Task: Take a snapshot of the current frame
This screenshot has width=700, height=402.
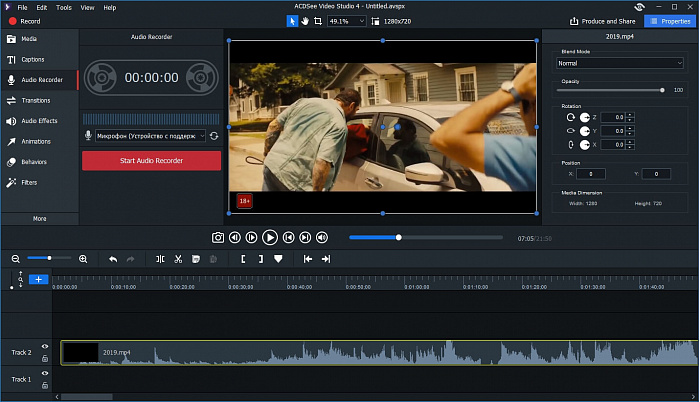Action: pyautogui.click(x=218, y=238)
